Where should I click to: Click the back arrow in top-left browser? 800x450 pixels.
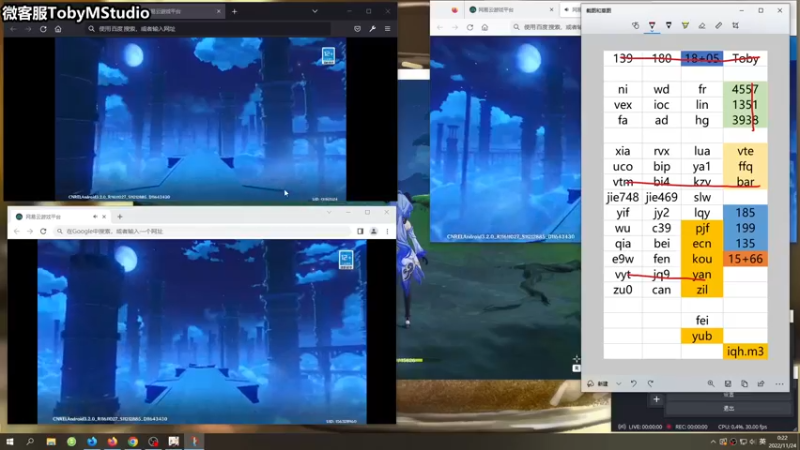pos(13,29)
